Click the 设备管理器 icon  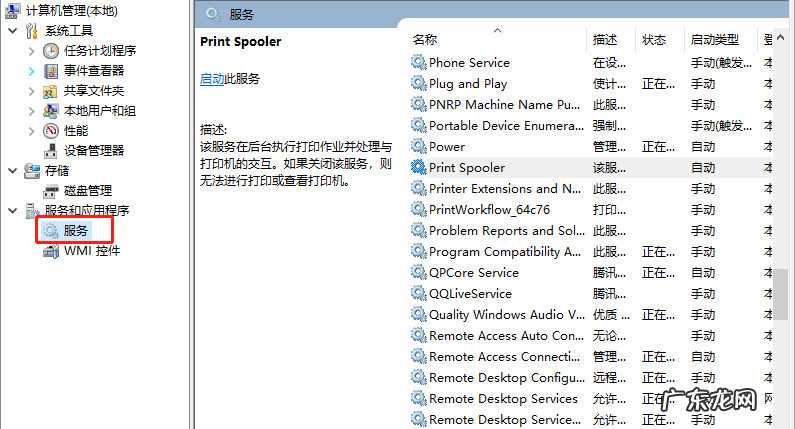[51, 151]
